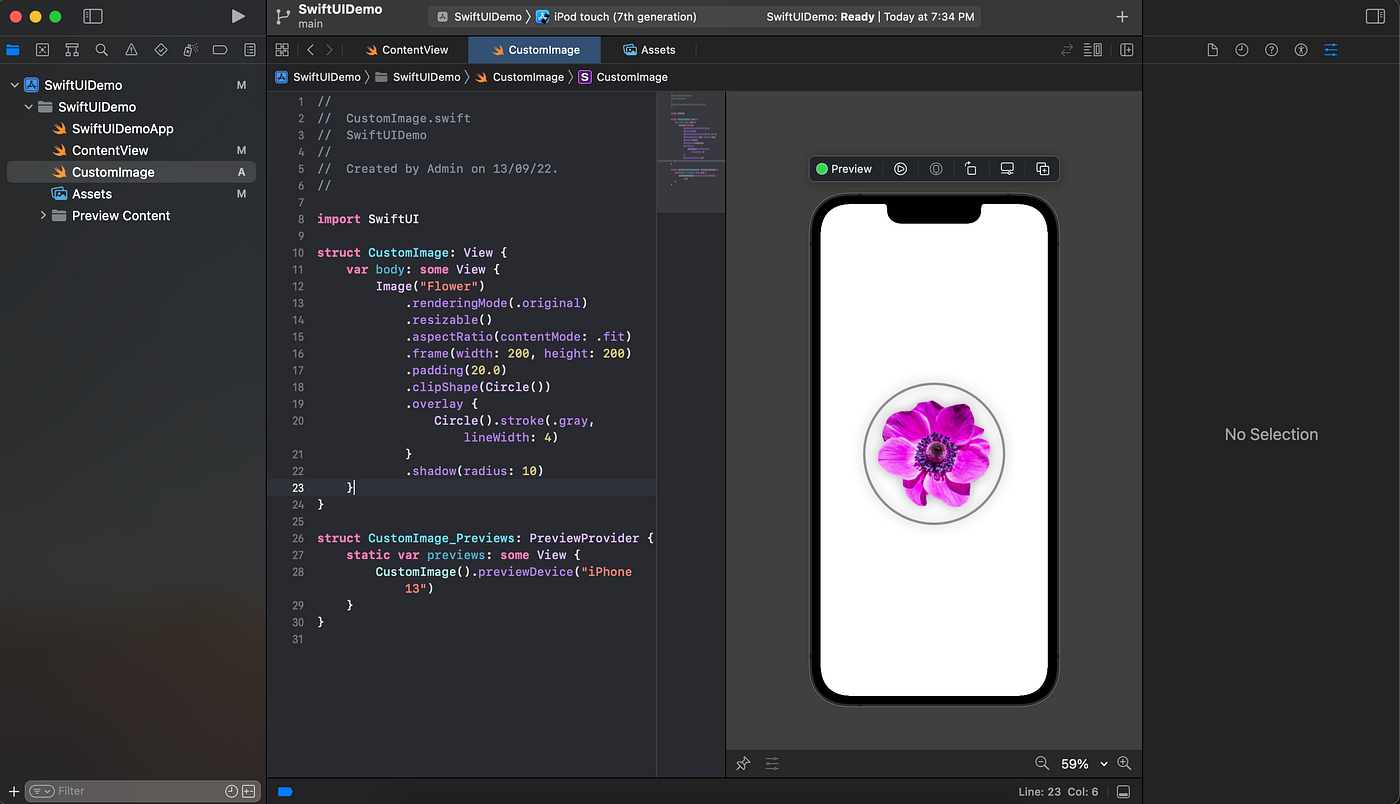Image resolution: width=1400 pixels, height=804 pixels.
Task: Open the Debug navigator
Action: point(190,49)
